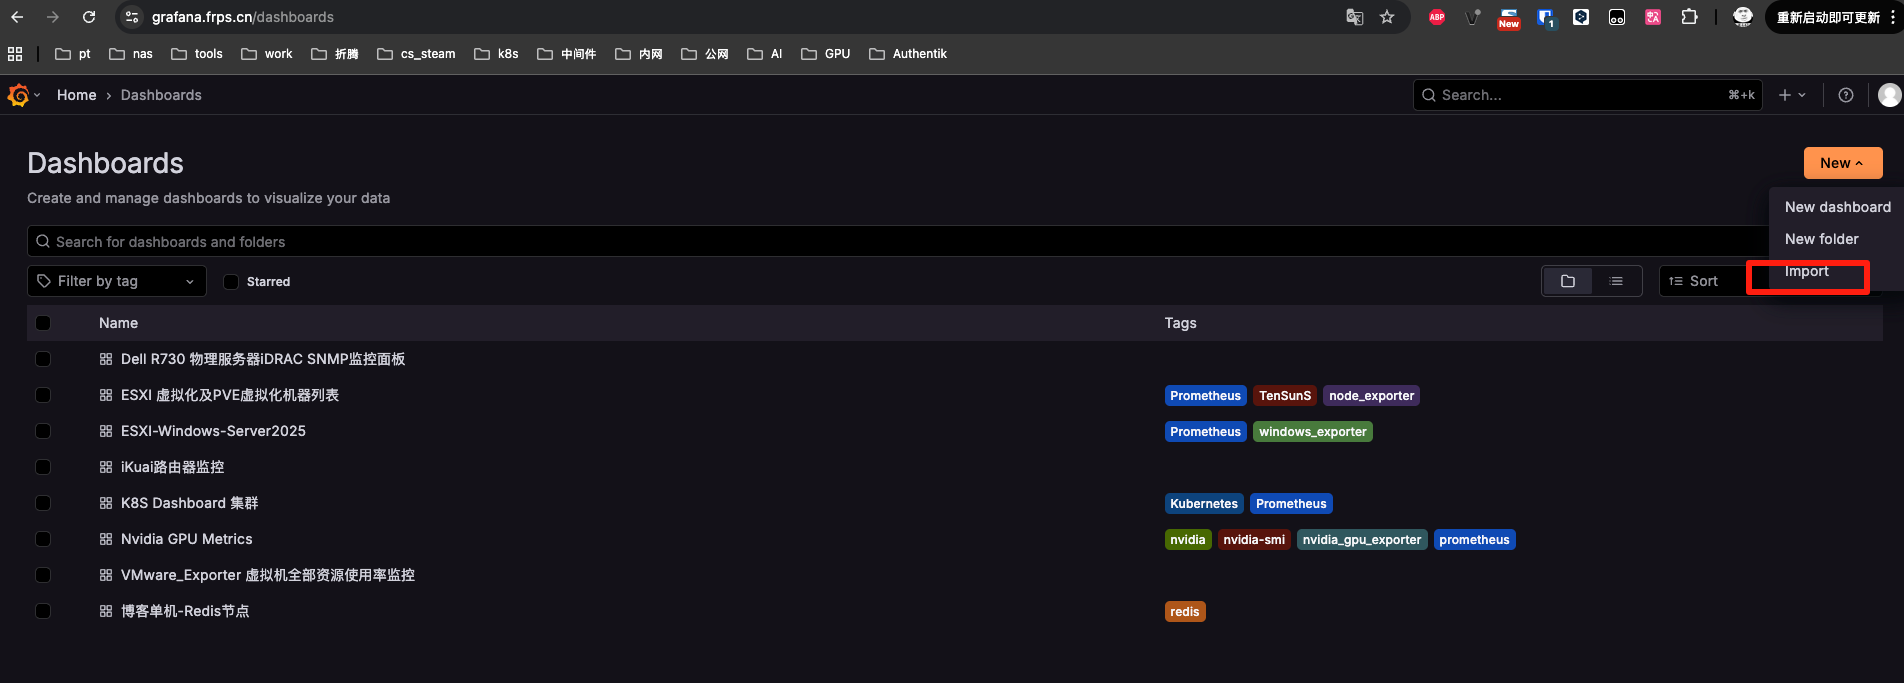1904x683 pixels.
Task: Click the Dashboards breadcrumb text
Action: click(161, 95)
